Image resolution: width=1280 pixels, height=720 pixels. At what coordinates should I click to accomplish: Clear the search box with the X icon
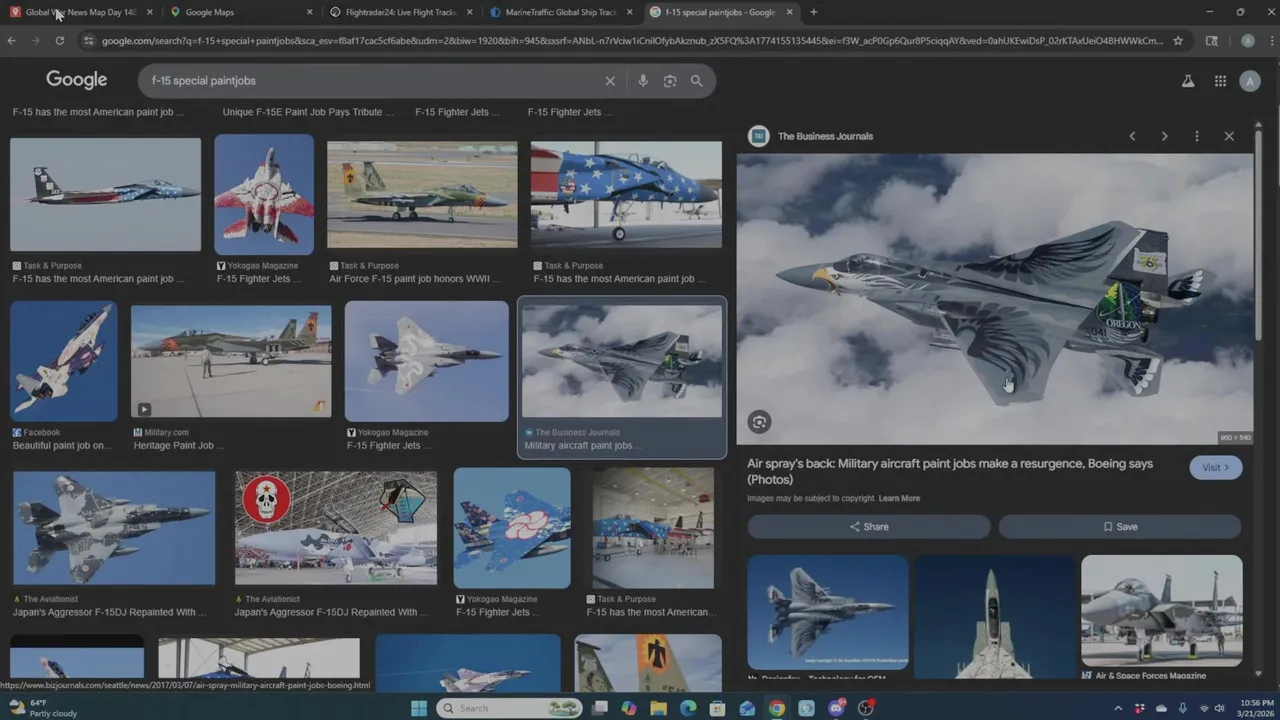[x=610, y=81]
